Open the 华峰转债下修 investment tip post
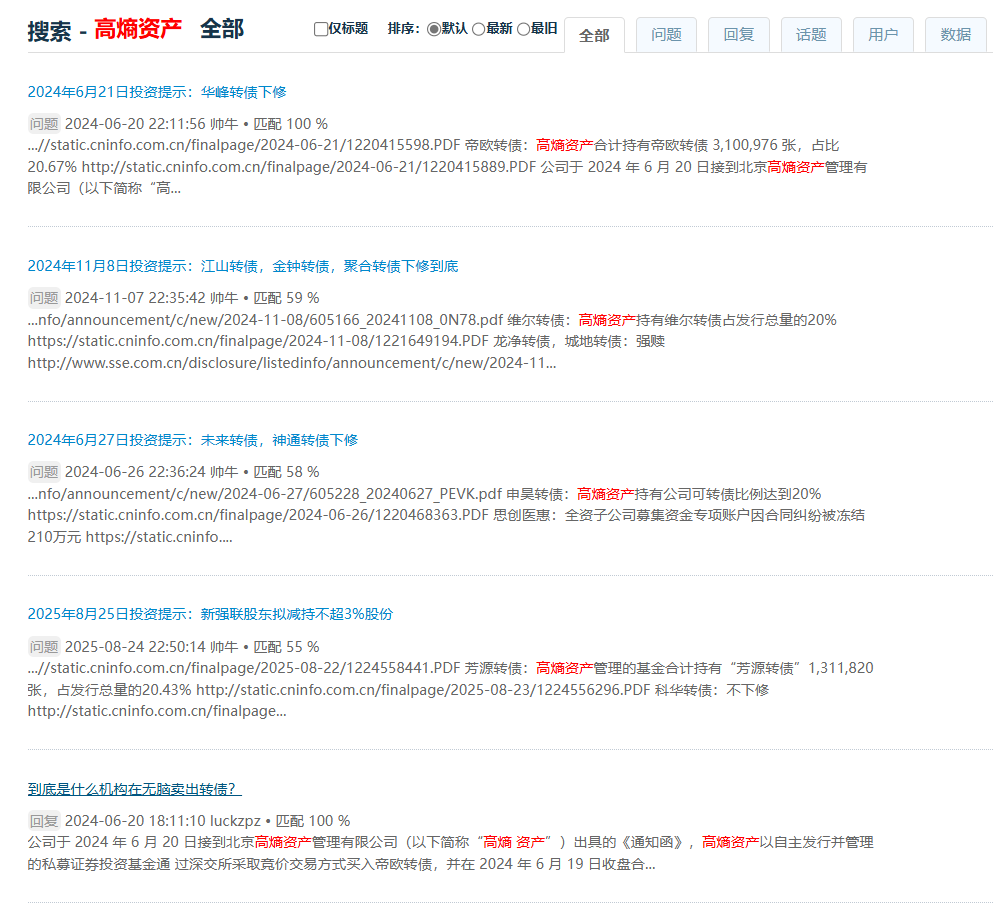The width and height of the screenshot is (1006, 918). coord(157,92)
